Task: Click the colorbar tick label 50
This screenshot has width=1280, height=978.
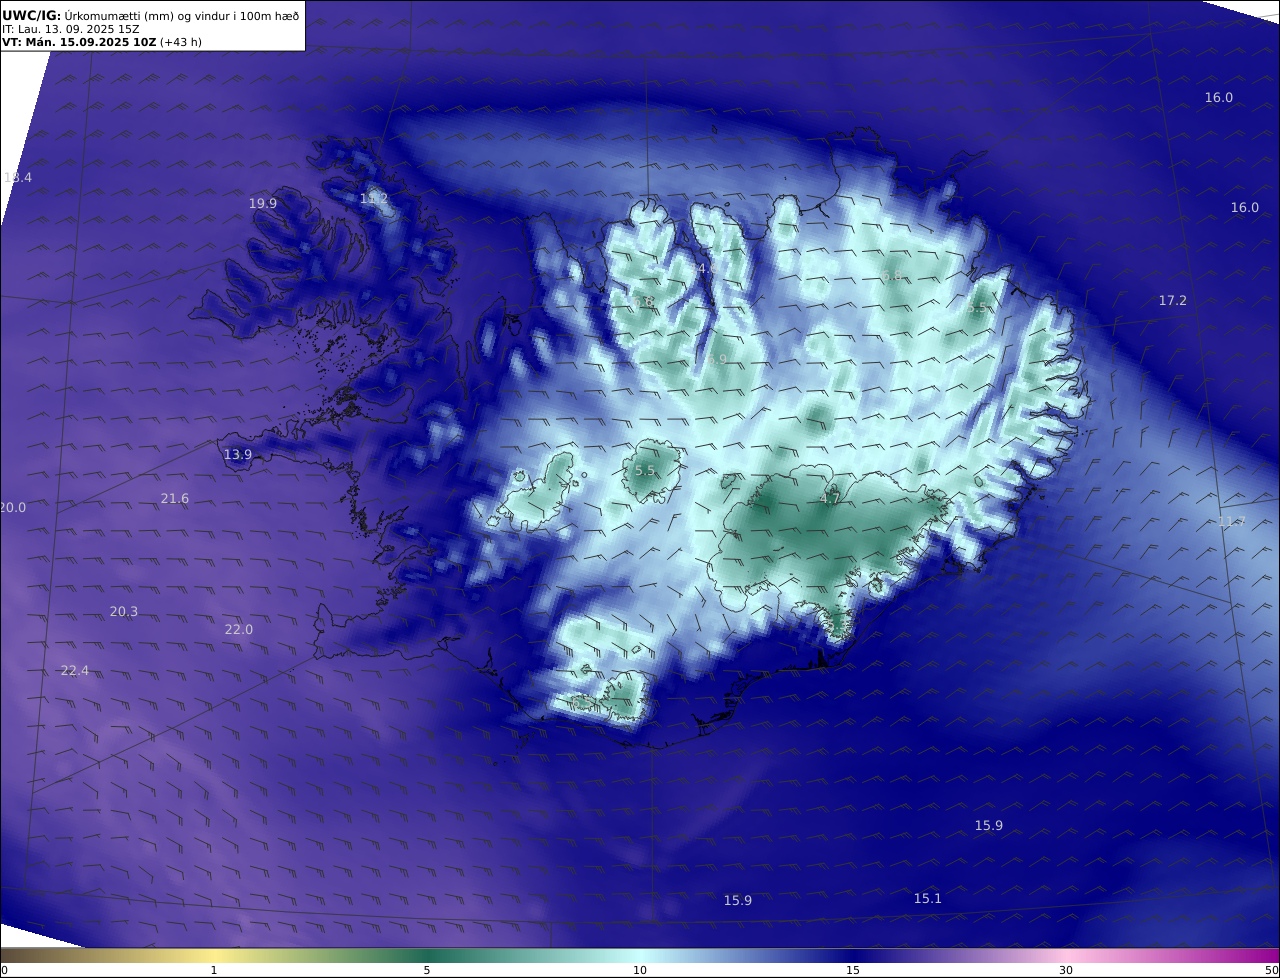Action: click(x=1271, y=970)
